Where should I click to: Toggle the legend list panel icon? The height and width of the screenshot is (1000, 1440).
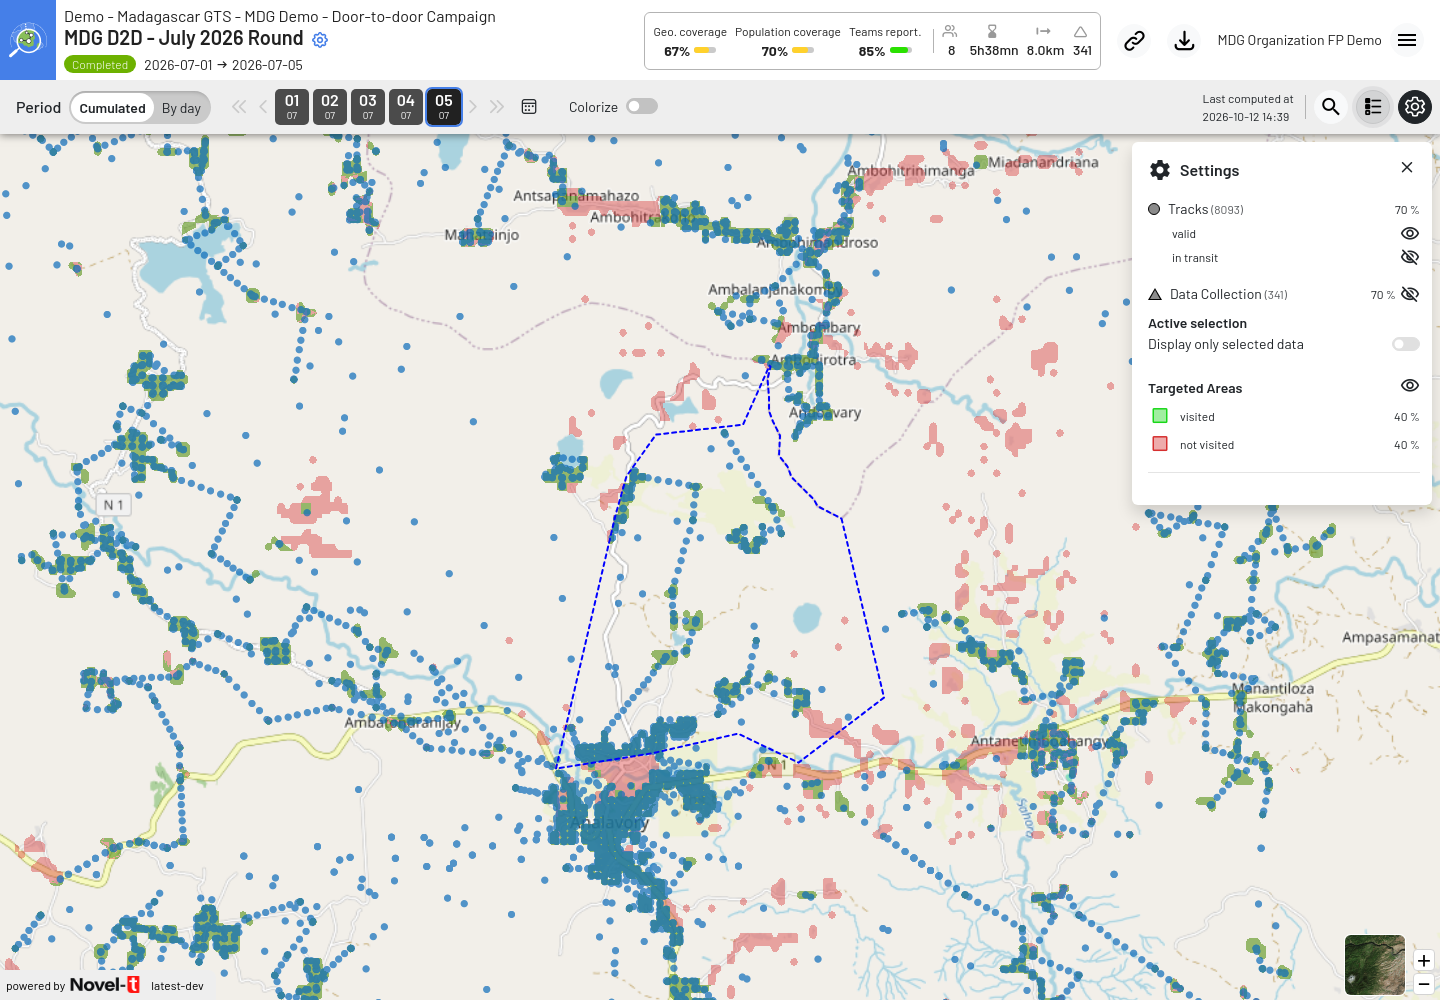pyautogui.click(x=1373, y=107)
